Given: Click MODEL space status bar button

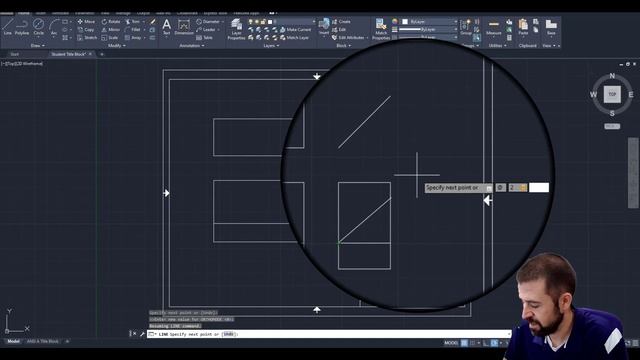Looking at the screenshot, I should [451, 343].
